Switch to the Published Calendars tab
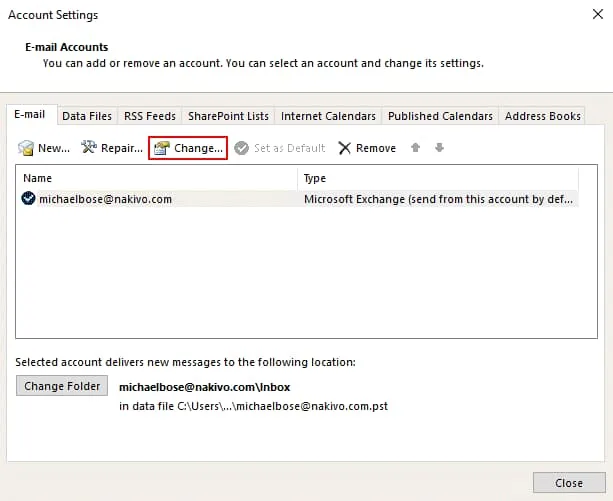Image resolution: width=613 pixels, height=501 pixels. coord(440,116)
